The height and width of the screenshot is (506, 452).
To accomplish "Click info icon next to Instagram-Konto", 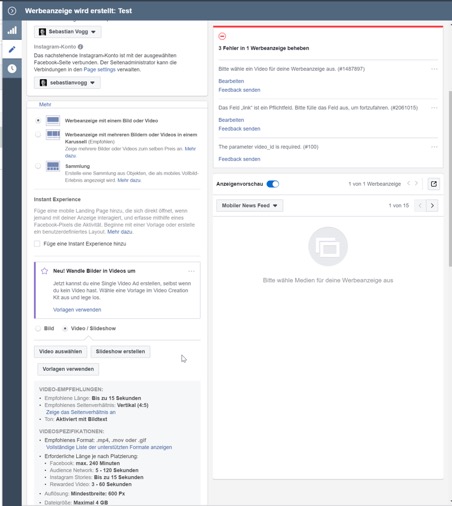I will pyautogui.click(x=81, y=47).
